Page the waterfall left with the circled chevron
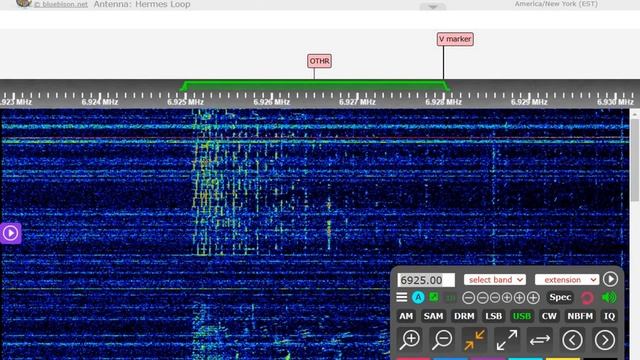Image resolution: width=640 pixels, height=360 pixels. [572, 340]
